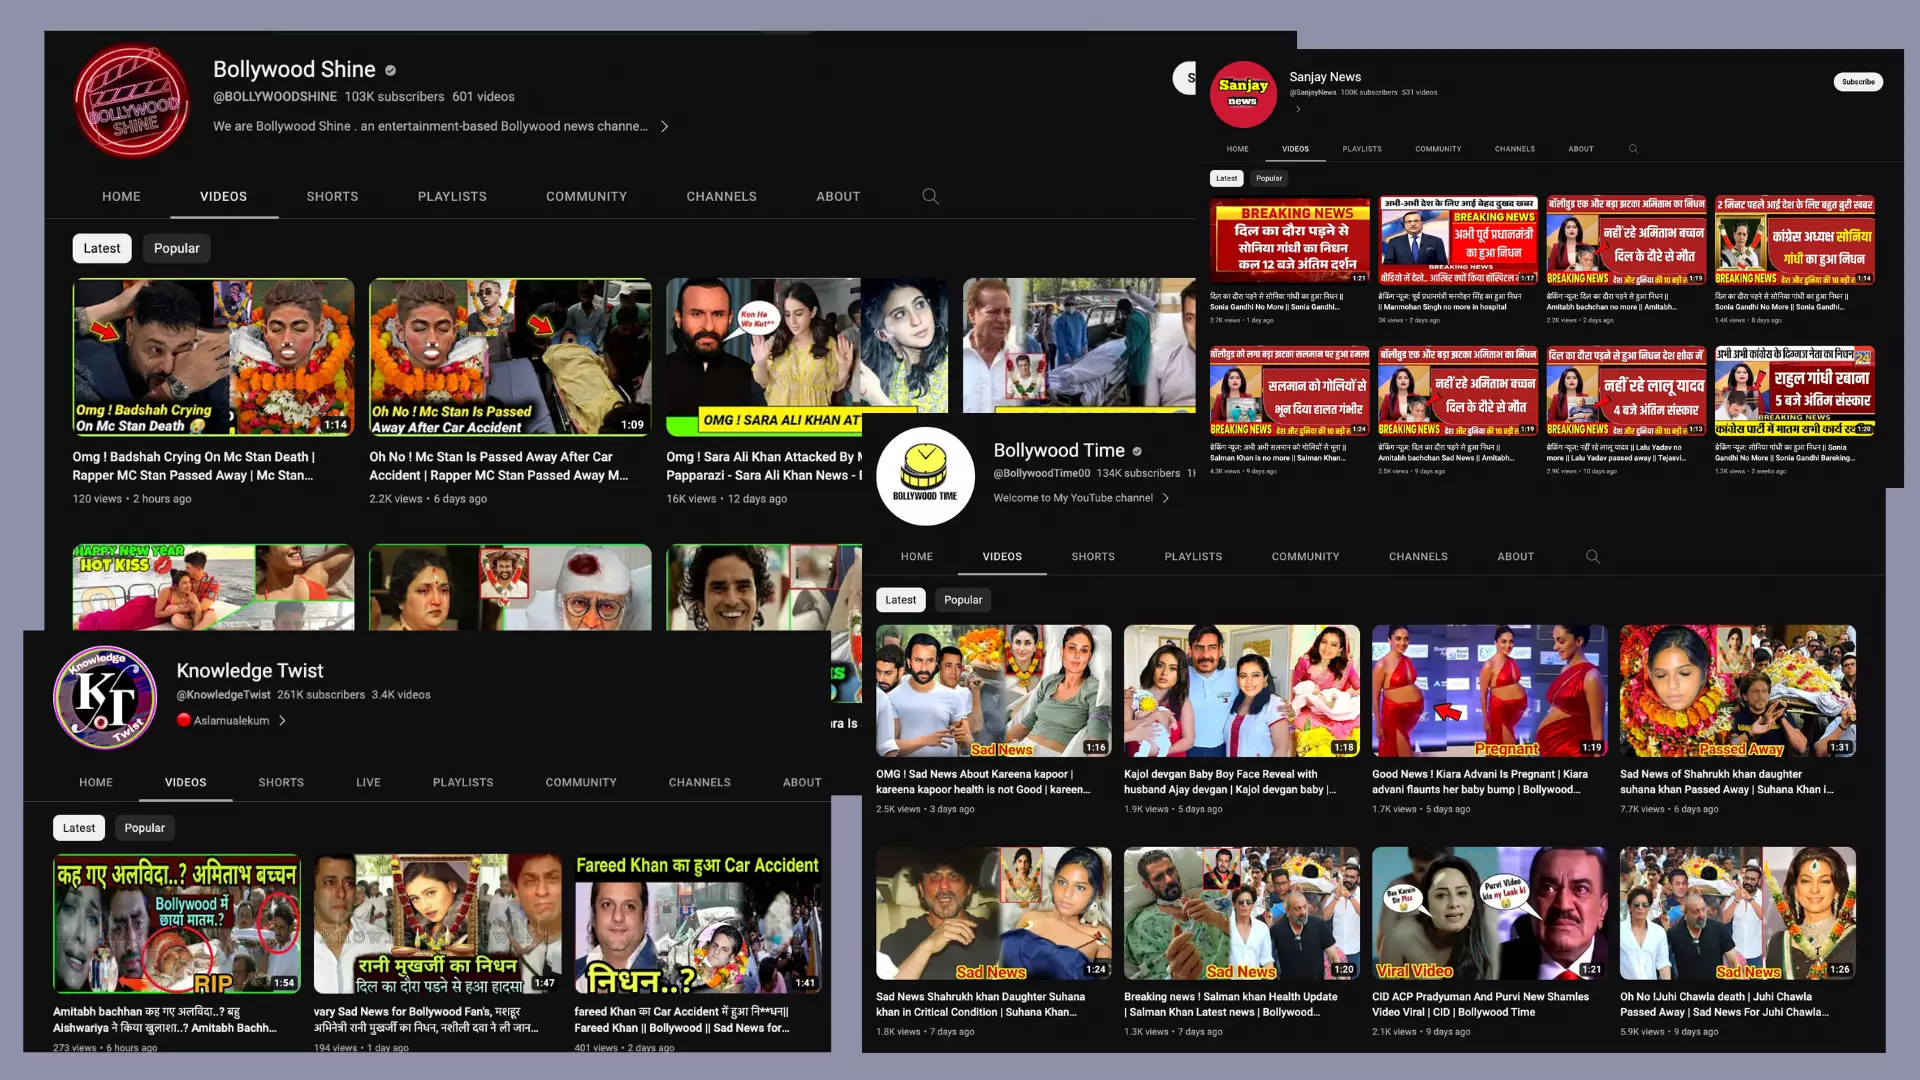
Task: Open Sara Ali Khan Attacked video title
Action: pyautogui.click(x=764, y=466)
